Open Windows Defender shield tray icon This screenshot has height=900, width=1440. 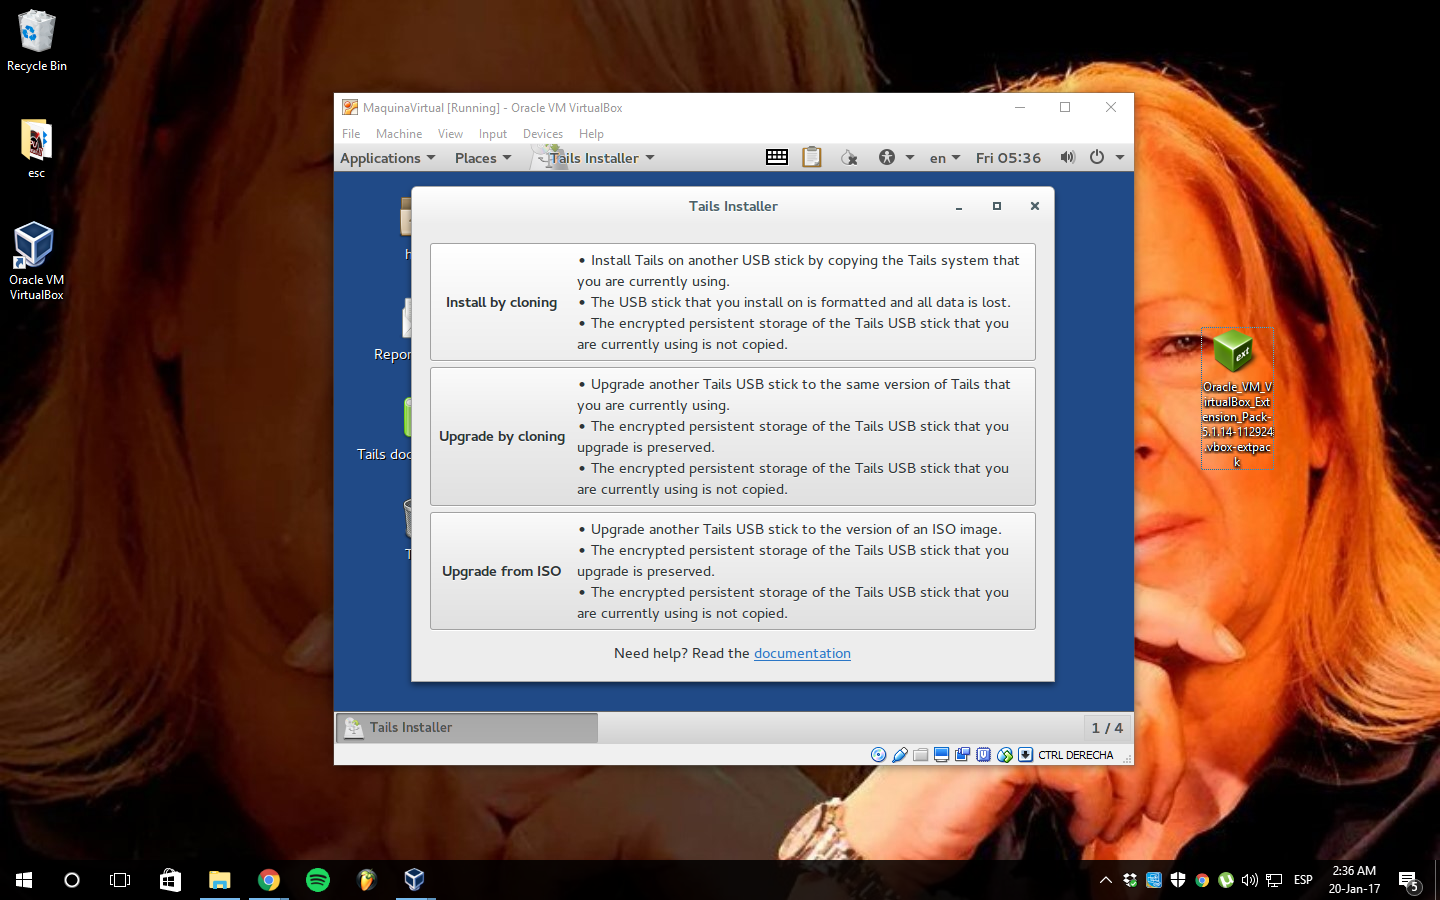[x=1178, y=880]
